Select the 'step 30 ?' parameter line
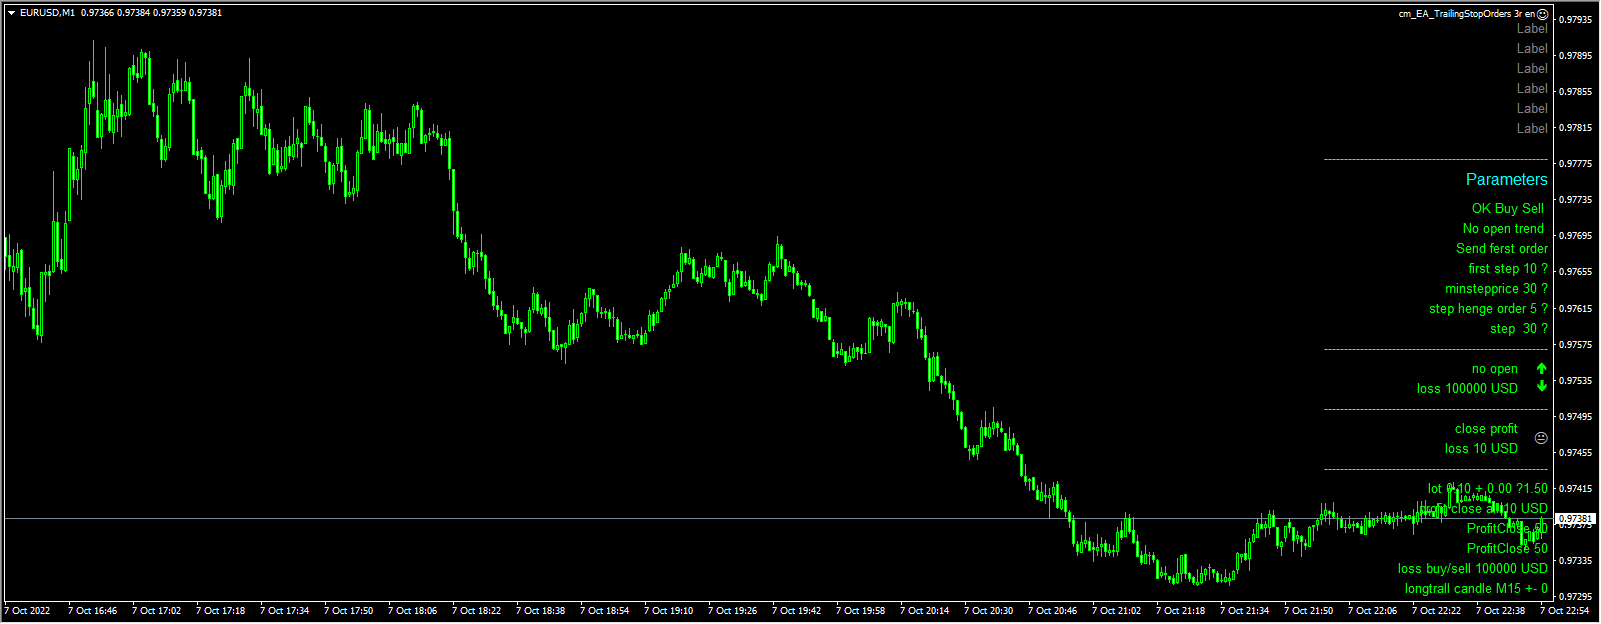 click(1518, 329)
